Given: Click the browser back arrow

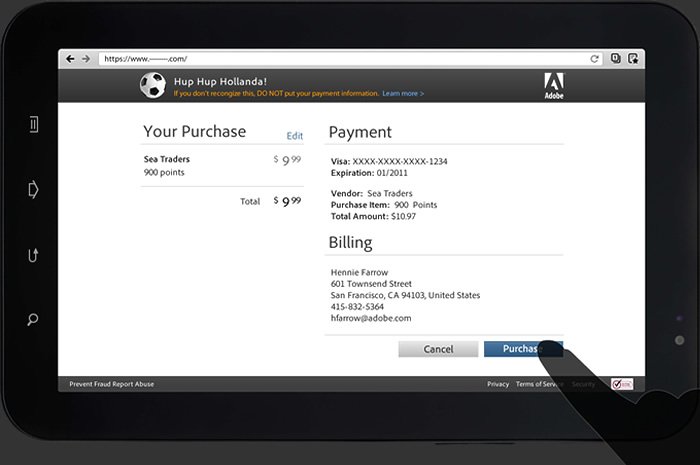Looking at the screenshot, I should pyautogui.click(x=70, y=59).
